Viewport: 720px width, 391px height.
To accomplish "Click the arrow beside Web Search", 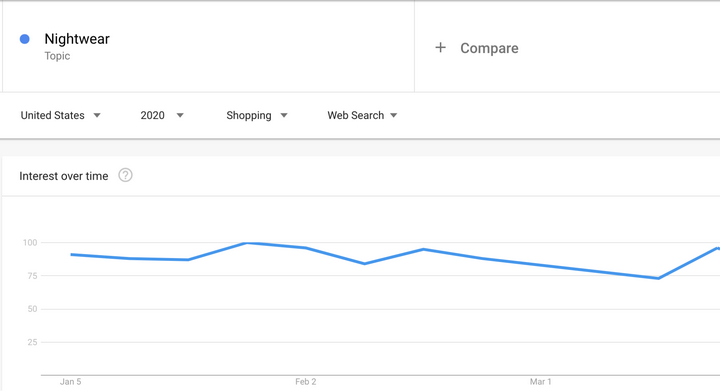I will [x=394, y=116].
